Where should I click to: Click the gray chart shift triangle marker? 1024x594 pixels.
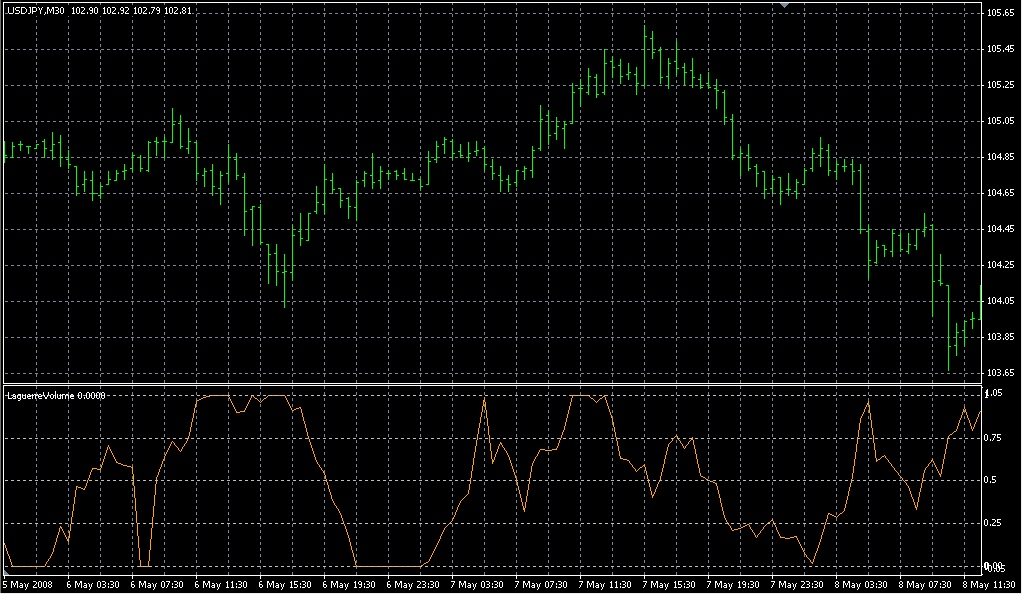(x=785, y=6)
